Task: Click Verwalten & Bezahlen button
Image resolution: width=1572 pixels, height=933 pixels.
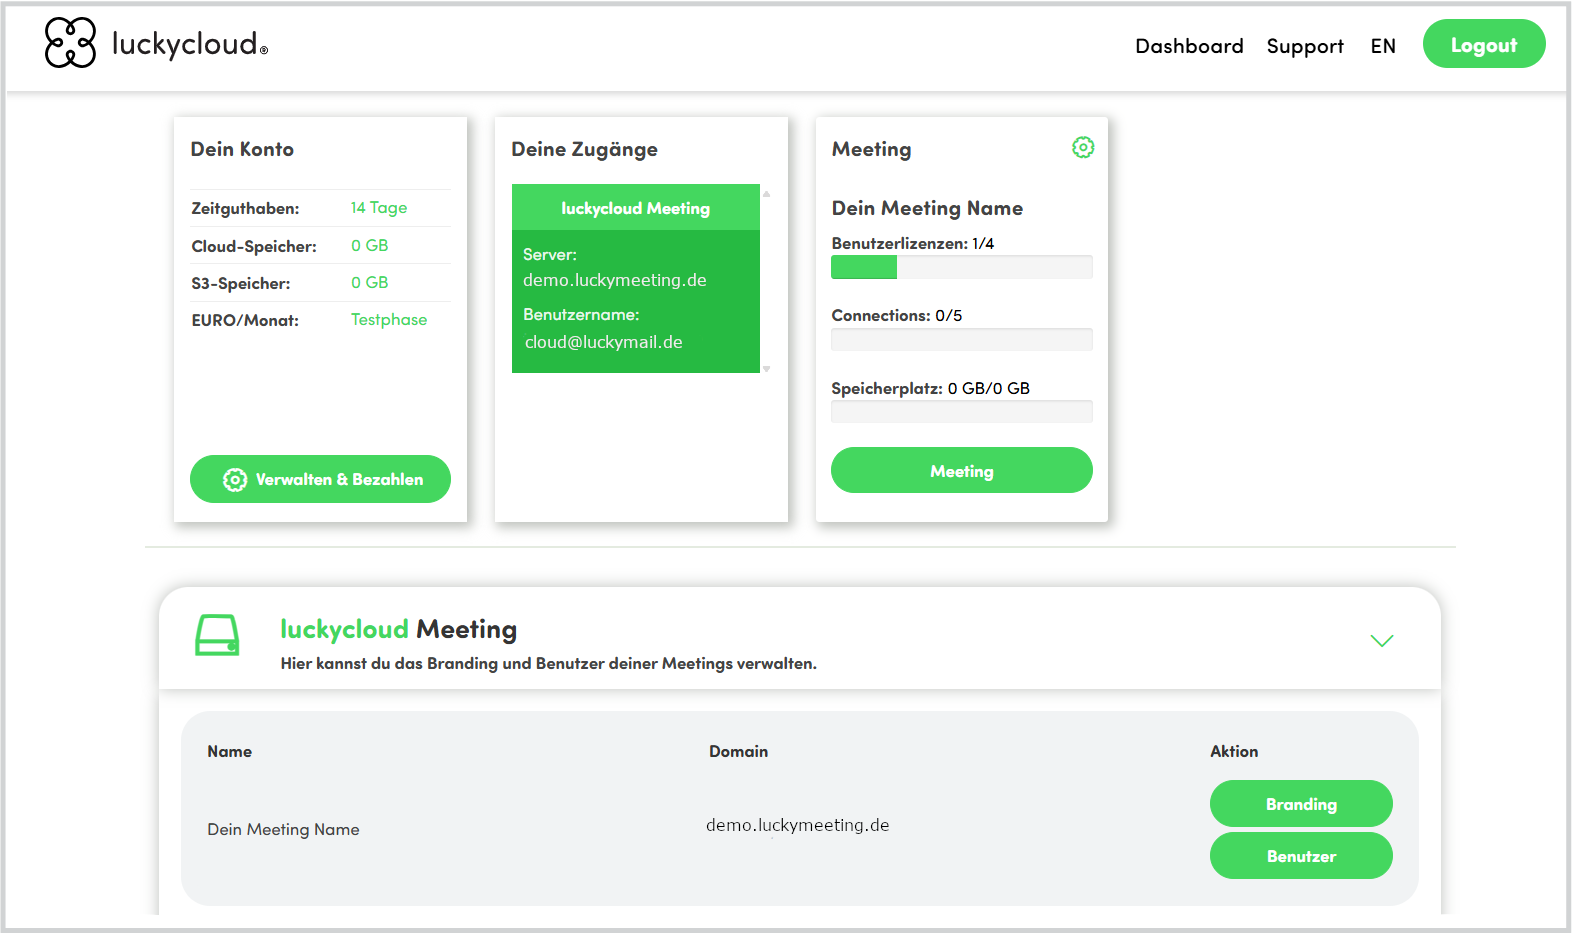Action: tap(320, 479)
